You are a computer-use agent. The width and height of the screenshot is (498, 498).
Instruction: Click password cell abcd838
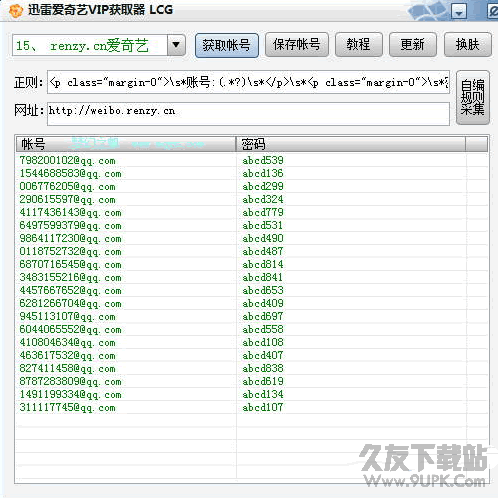(x=263, y=368)
